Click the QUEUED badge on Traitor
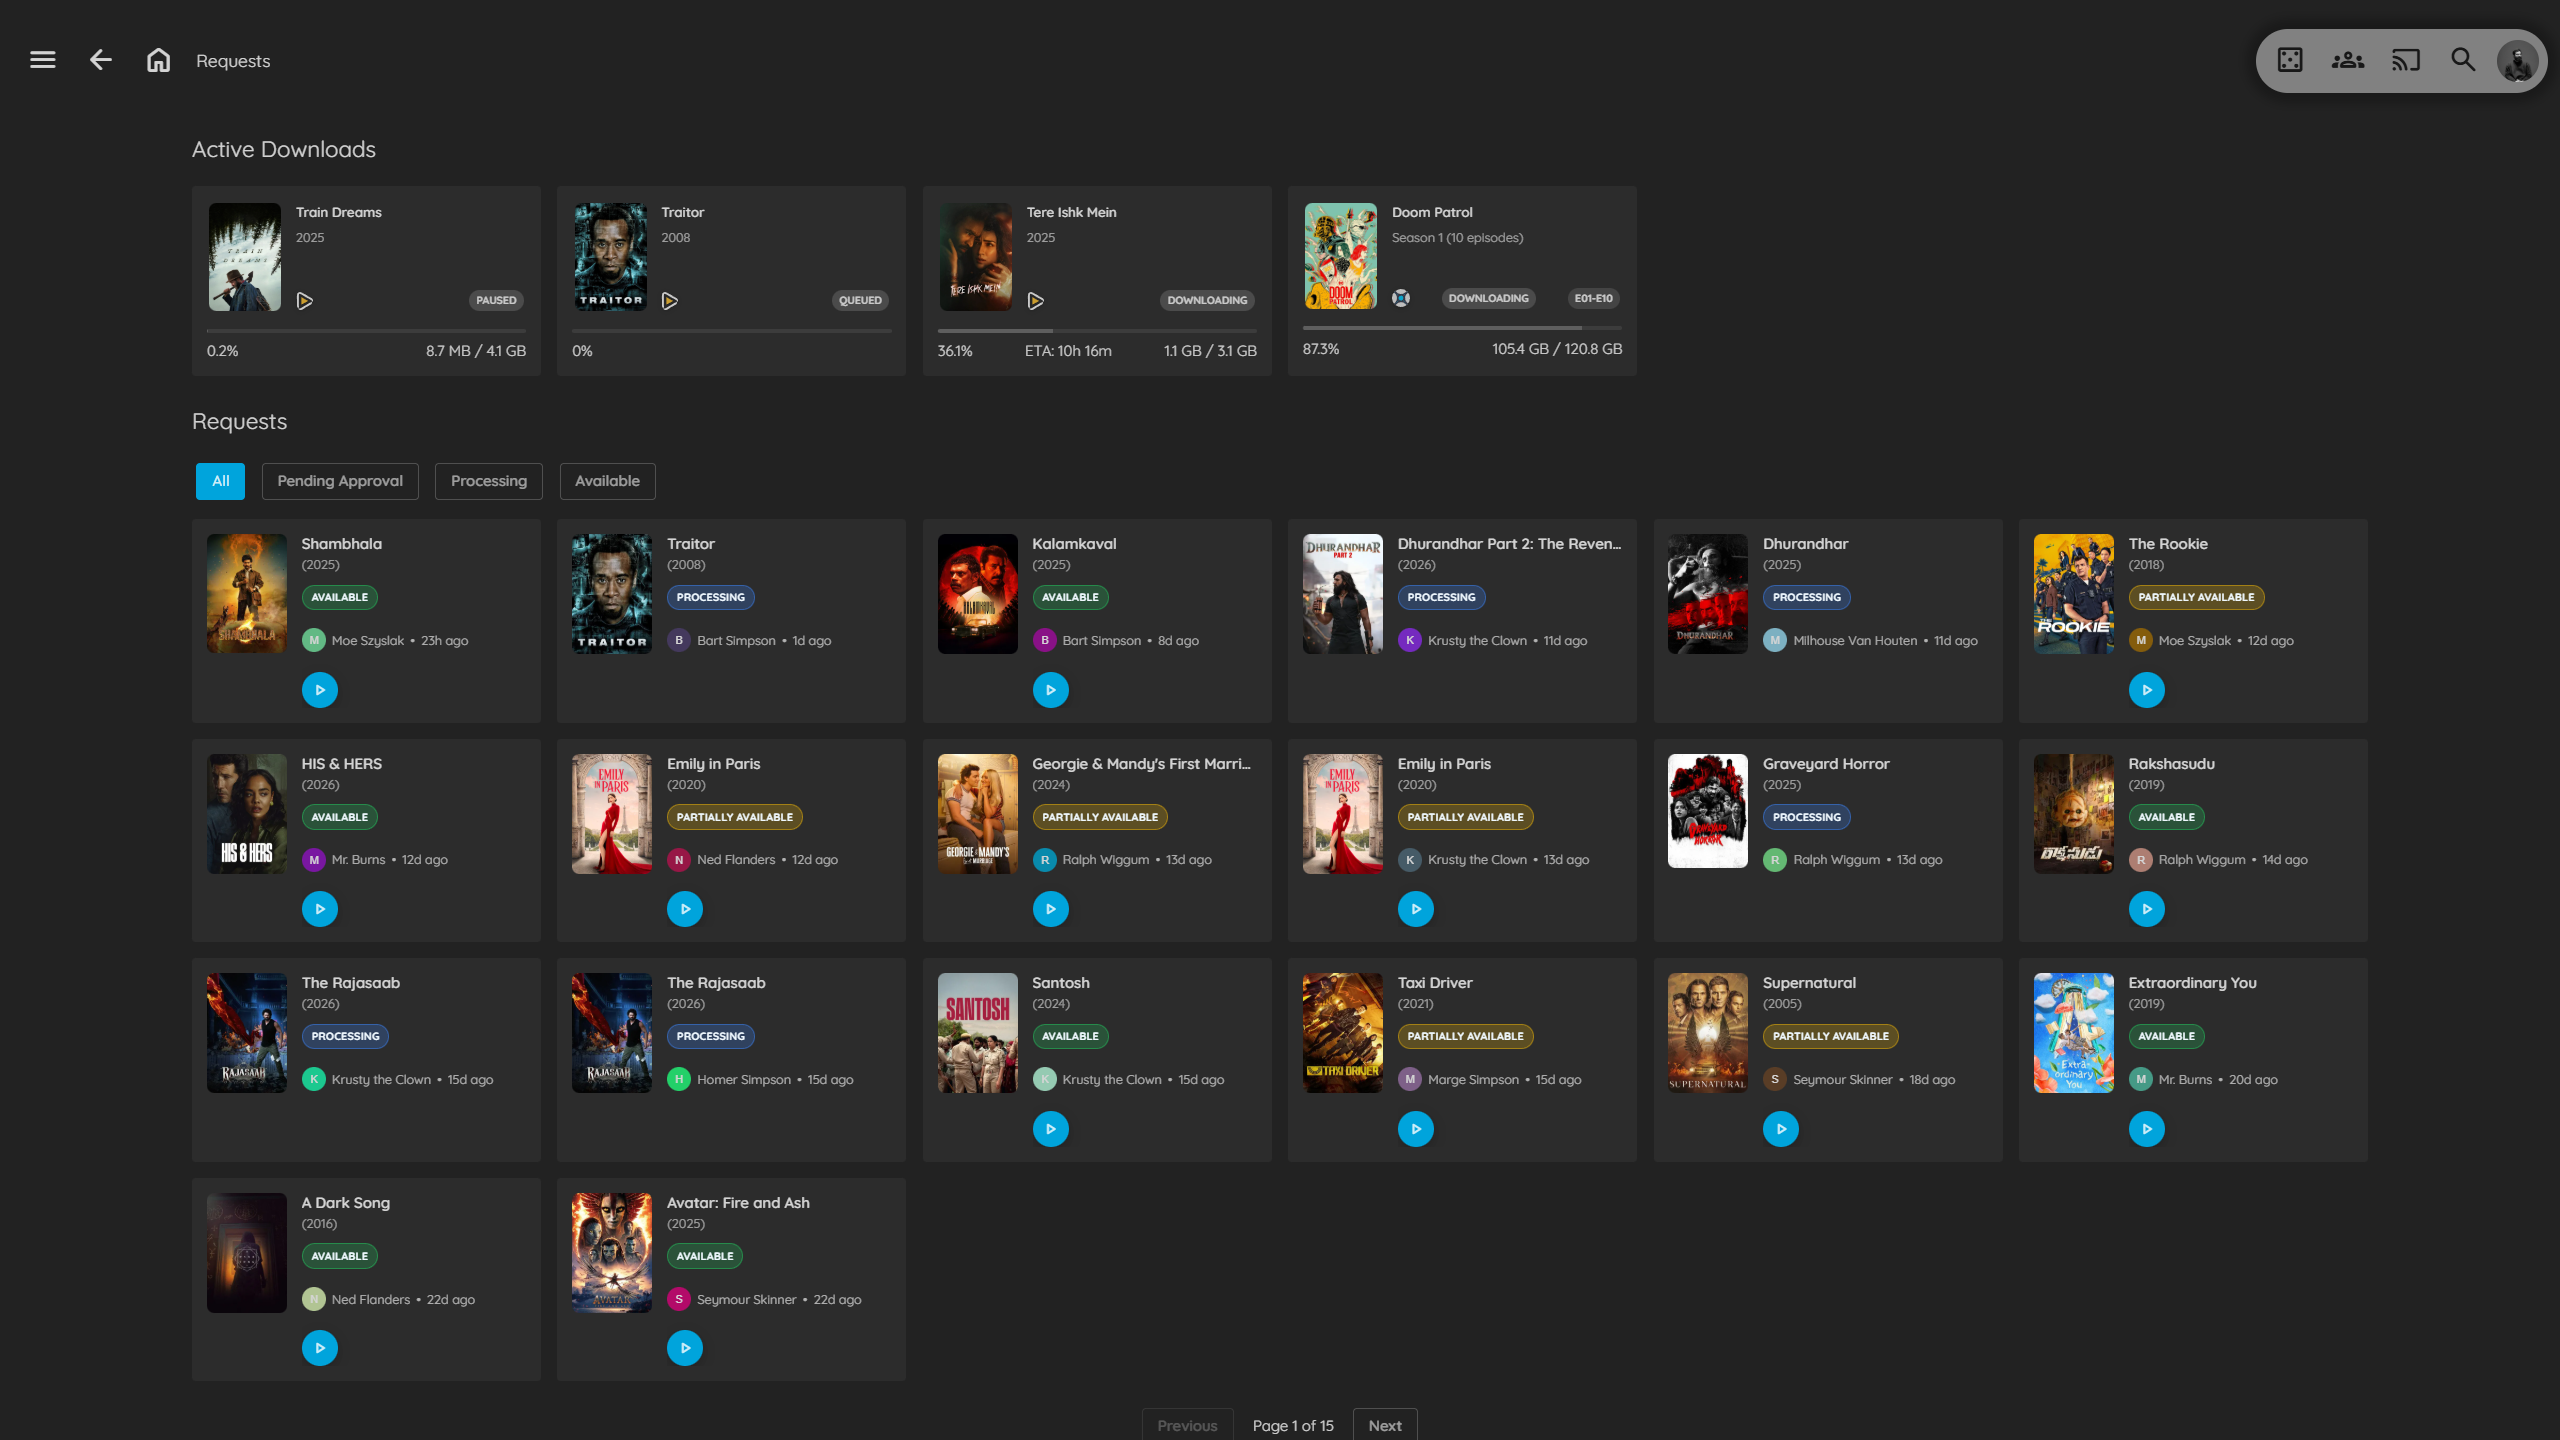The width and height of the screenshot is (2560, 1440). point(860,300)
